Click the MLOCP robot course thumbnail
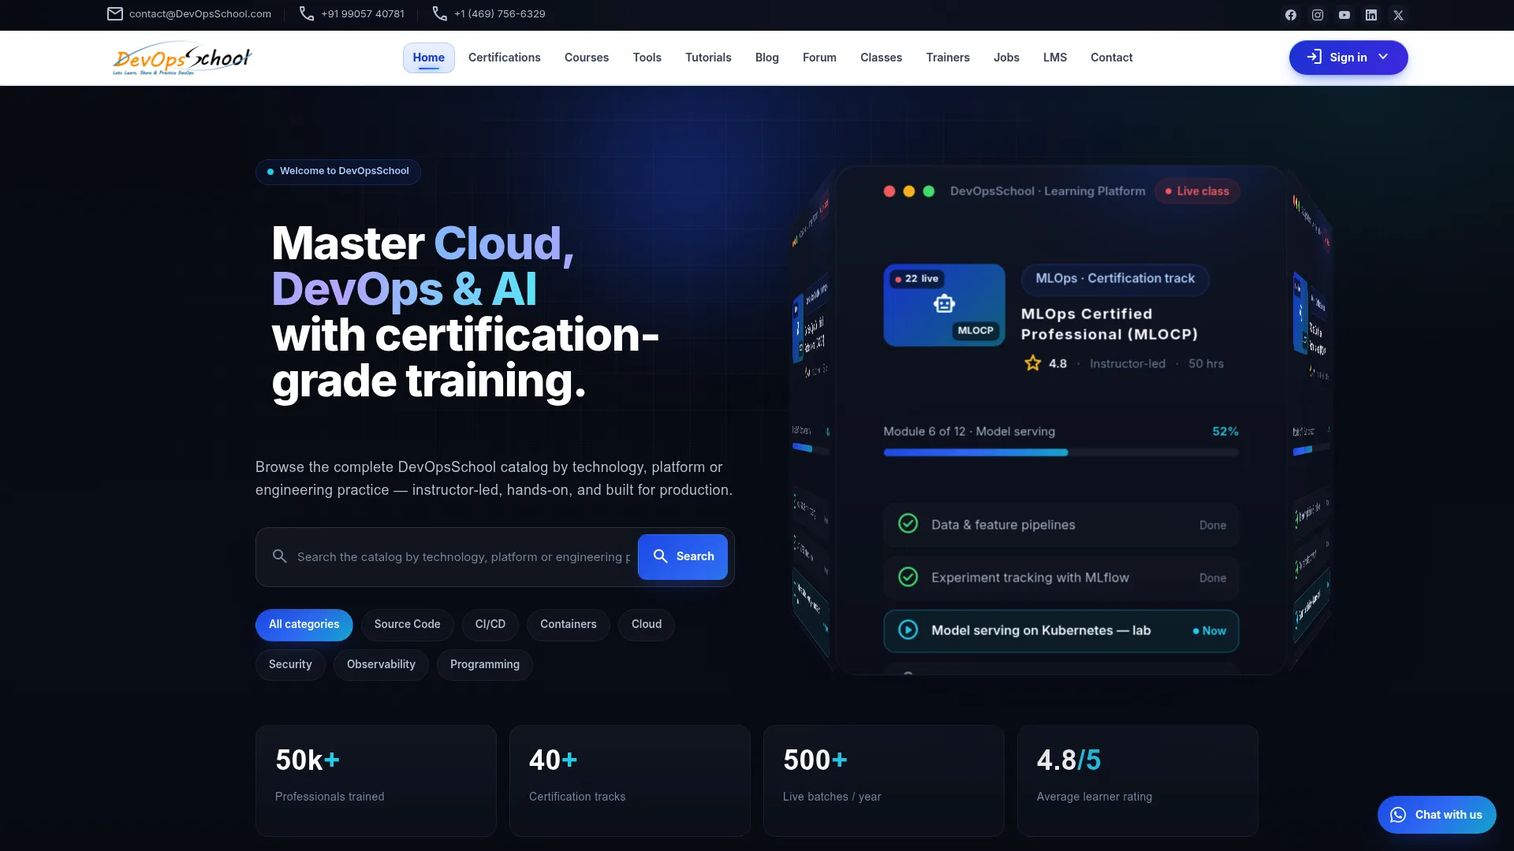This screenshot has height=851, width=1514. (944, 305)
